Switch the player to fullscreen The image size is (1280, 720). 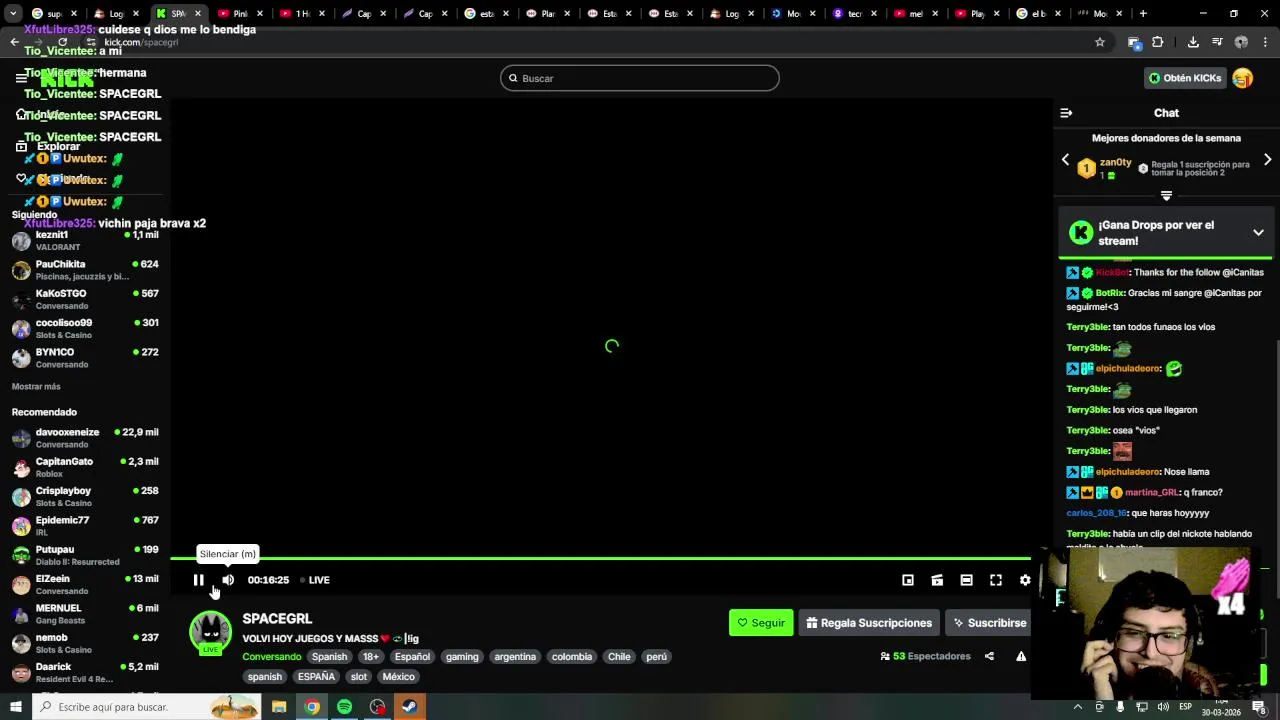(996, 580)
